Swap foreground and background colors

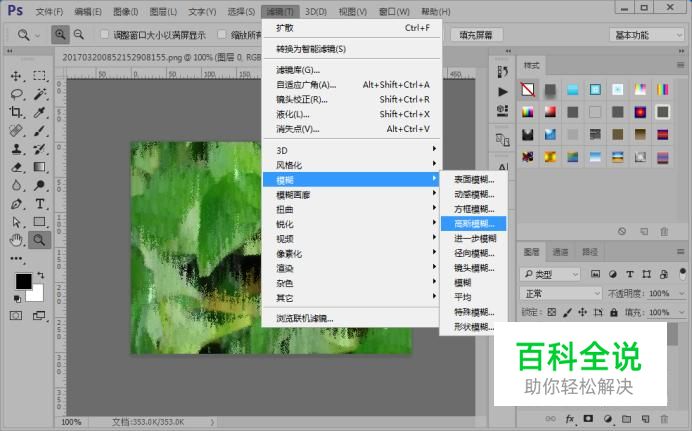point(41,275)
